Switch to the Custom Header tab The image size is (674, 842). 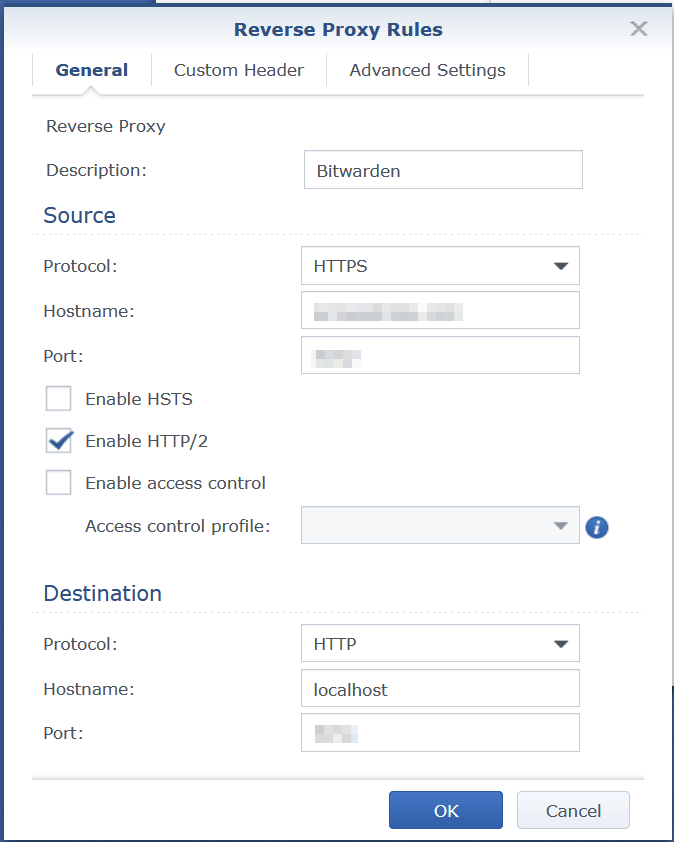239,70
